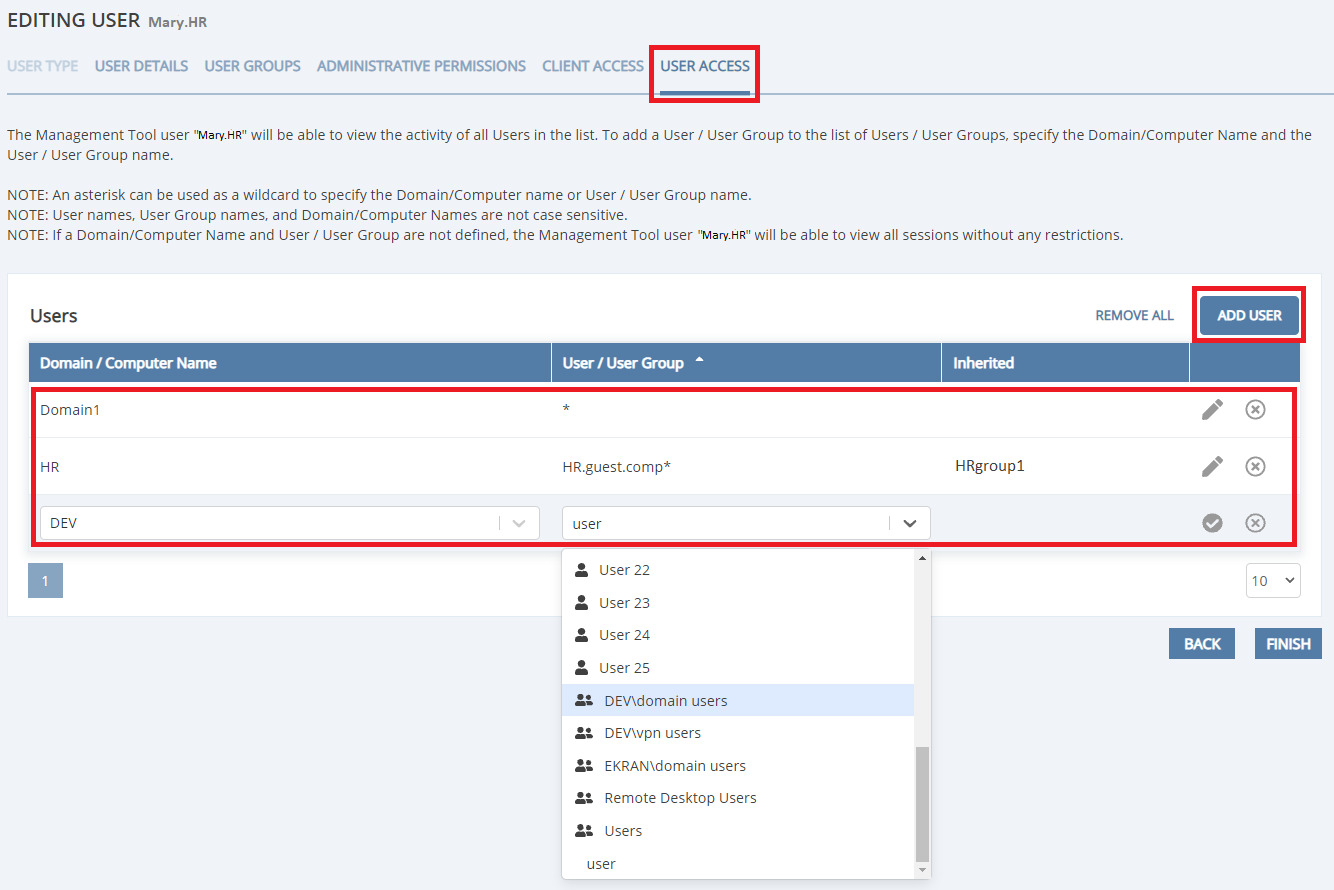Screen dimensions: 1334x890
Task: Delete the HR row entry
Action: [1255, 467]
